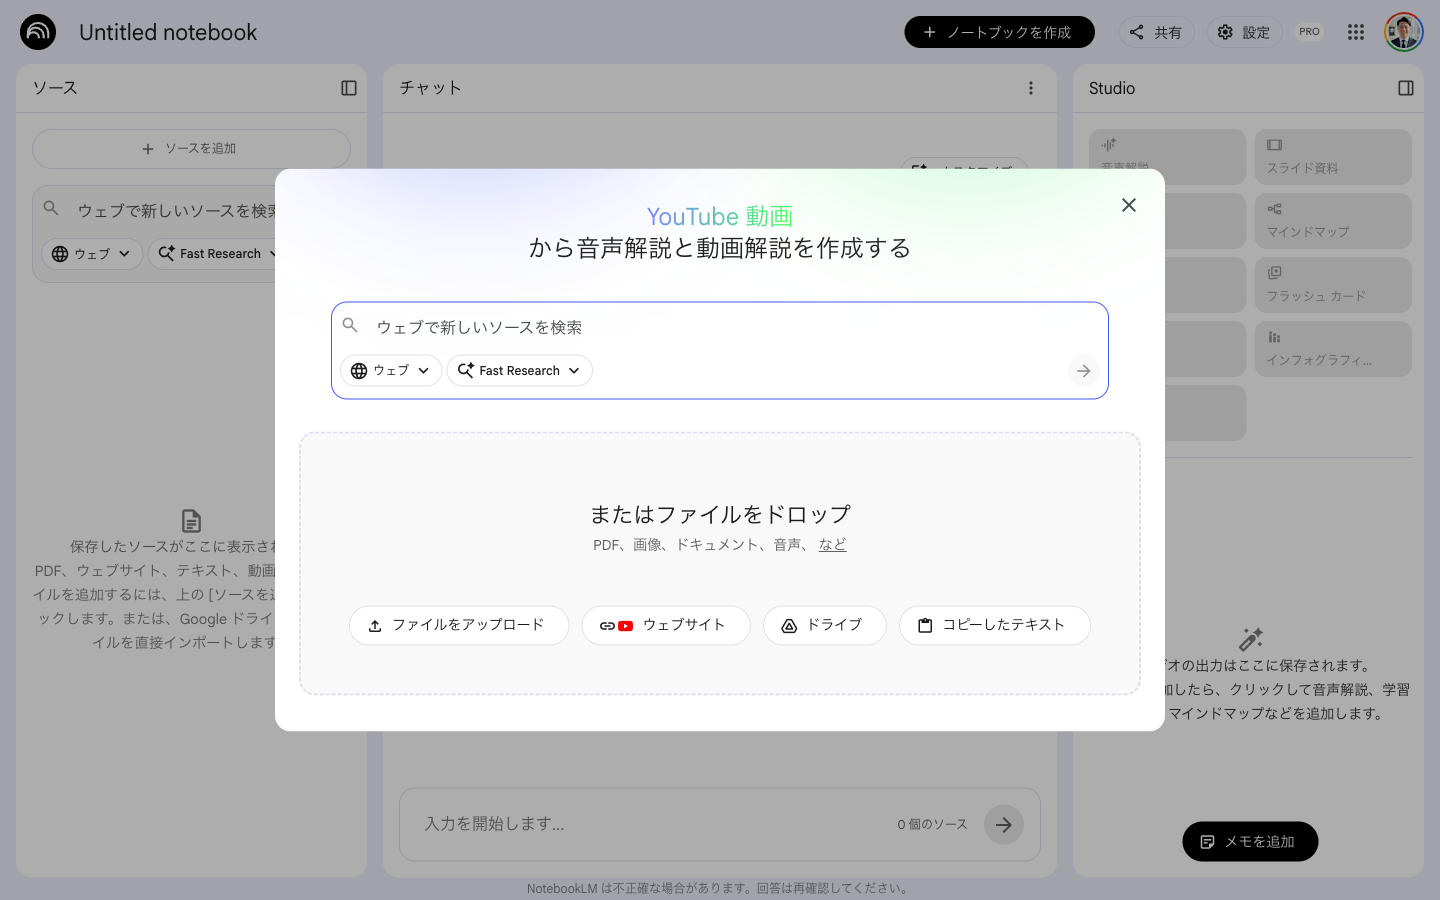Open the 共有 share button

click(x=1156, y=32)
